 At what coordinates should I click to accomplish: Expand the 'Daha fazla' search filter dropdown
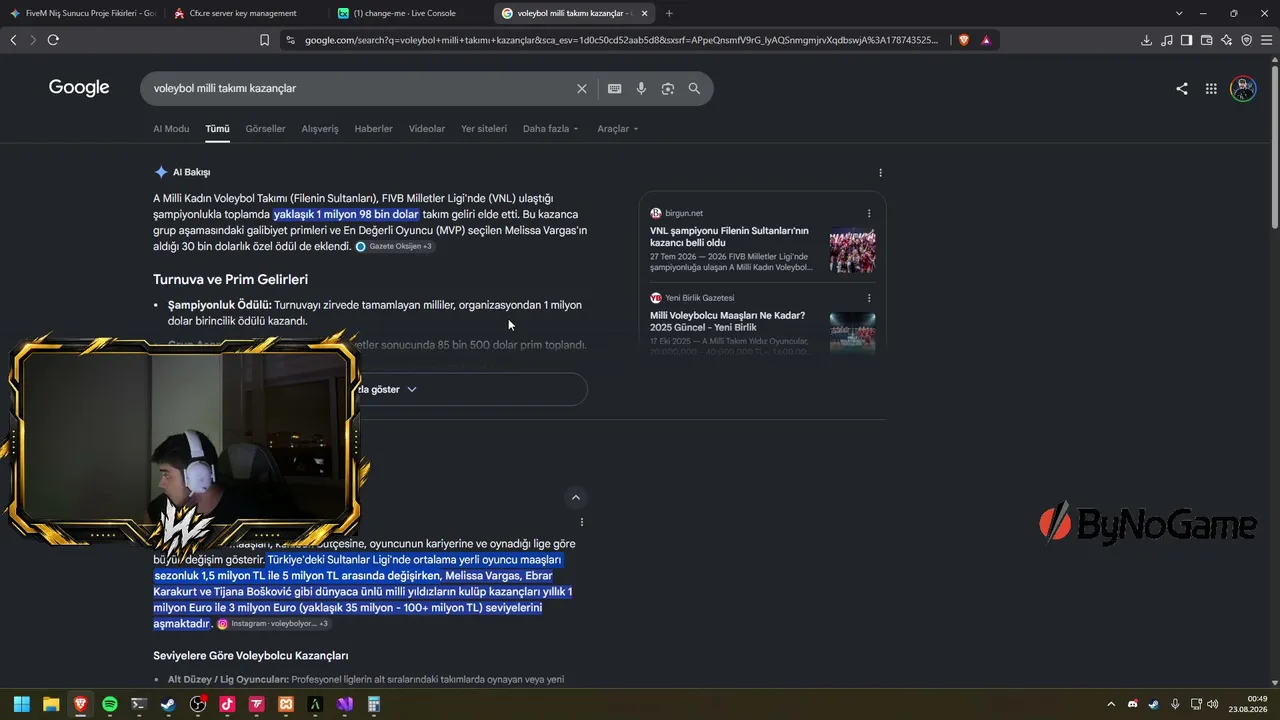[550, 129]
